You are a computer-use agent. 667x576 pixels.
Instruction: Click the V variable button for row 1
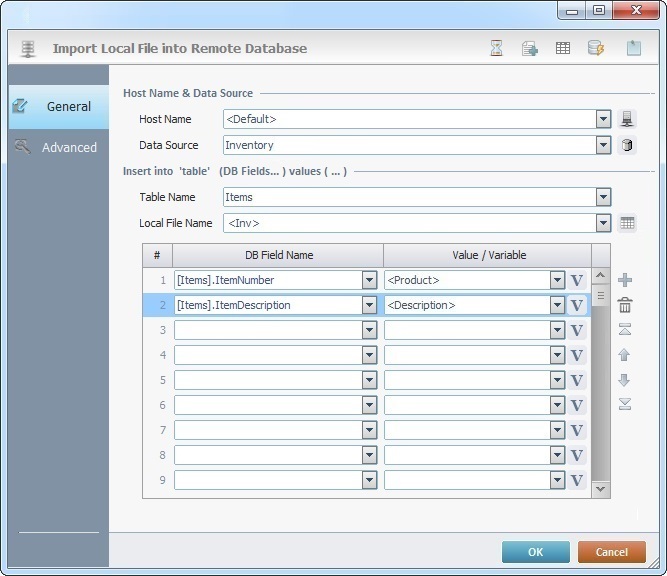(577, 280)
